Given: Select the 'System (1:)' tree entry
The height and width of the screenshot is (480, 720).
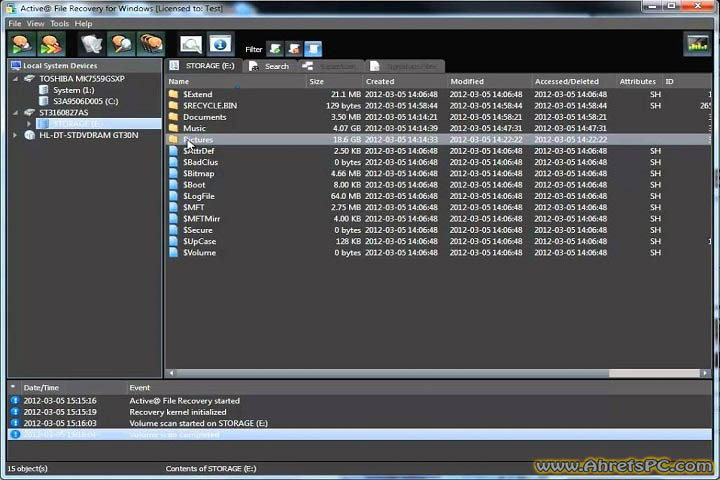Looking at the screenshot, I should tap(73, 90).
